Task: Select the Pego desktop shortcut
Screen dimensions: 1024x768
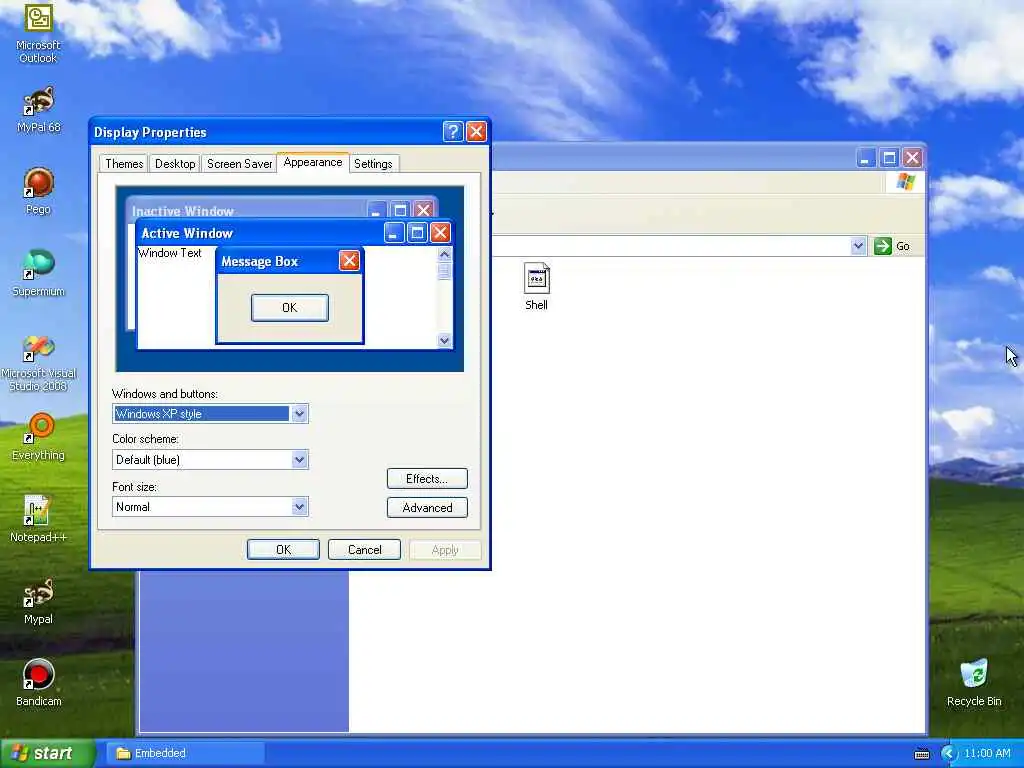Action: 38,191
